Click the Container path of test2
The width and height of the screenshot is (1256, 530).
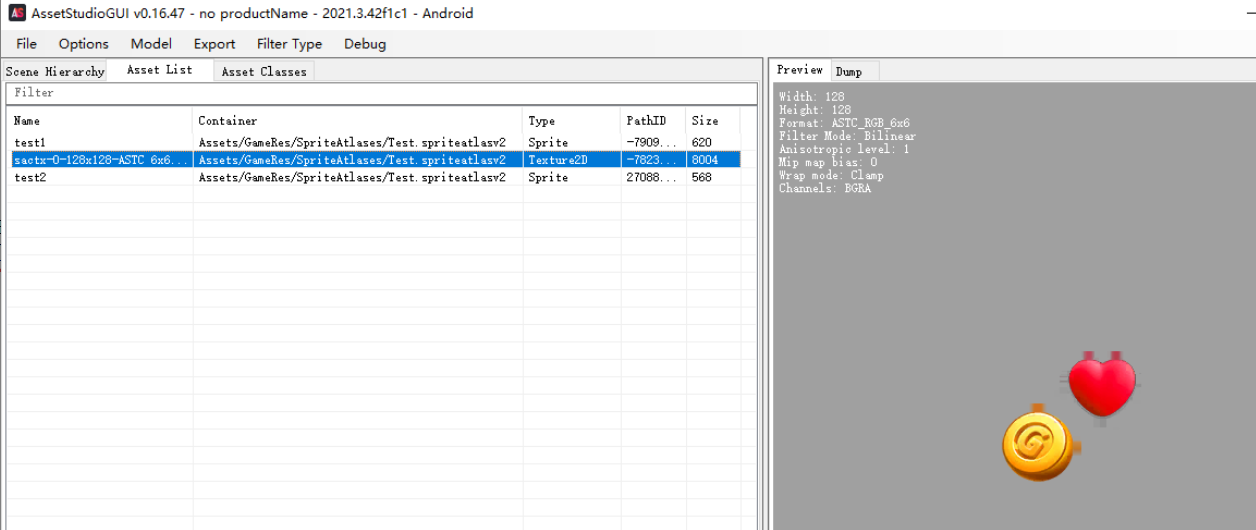click(x=352, y=177)
